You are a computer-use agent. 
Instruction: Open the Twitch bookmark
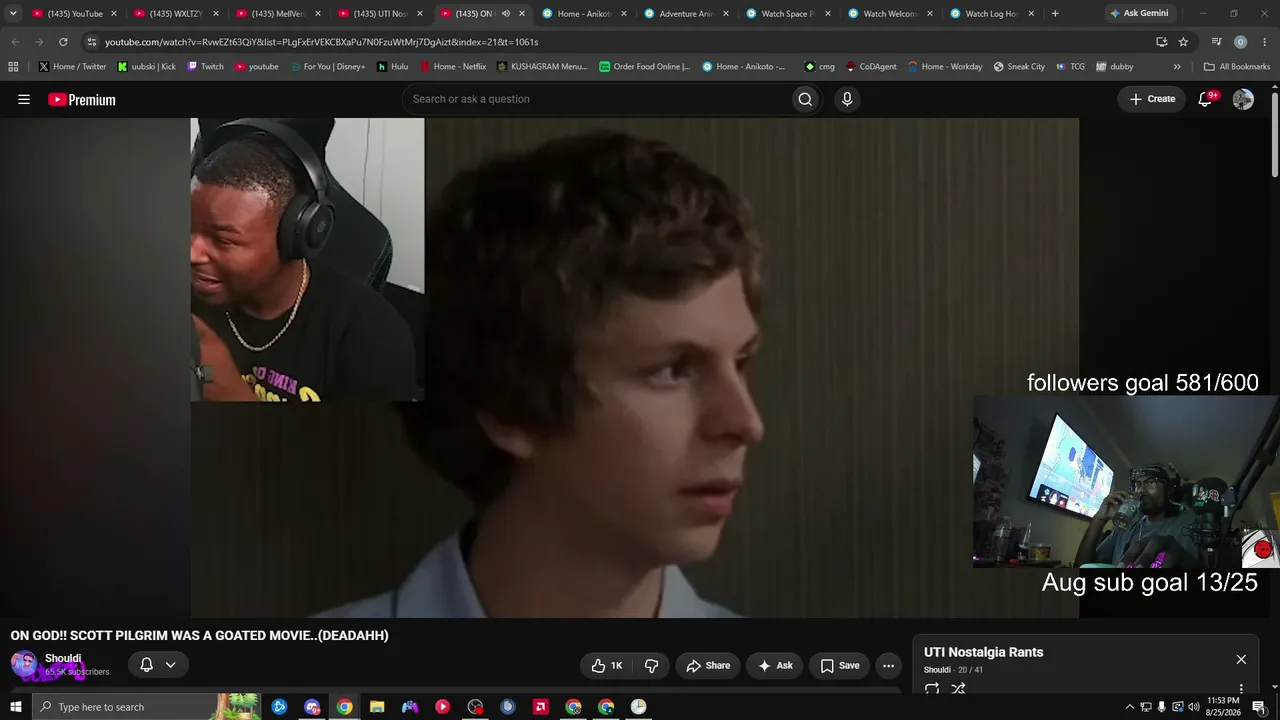click(205, 67)
